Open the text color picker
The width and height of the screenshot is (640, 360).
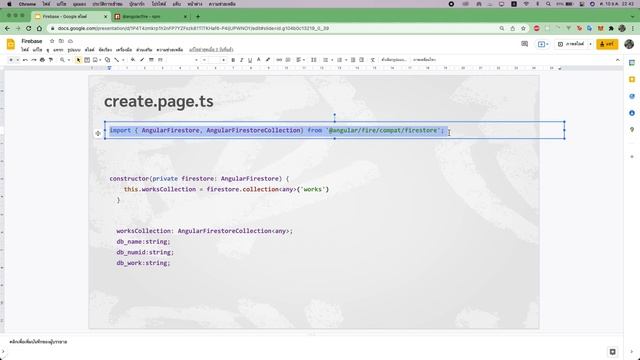258,60
